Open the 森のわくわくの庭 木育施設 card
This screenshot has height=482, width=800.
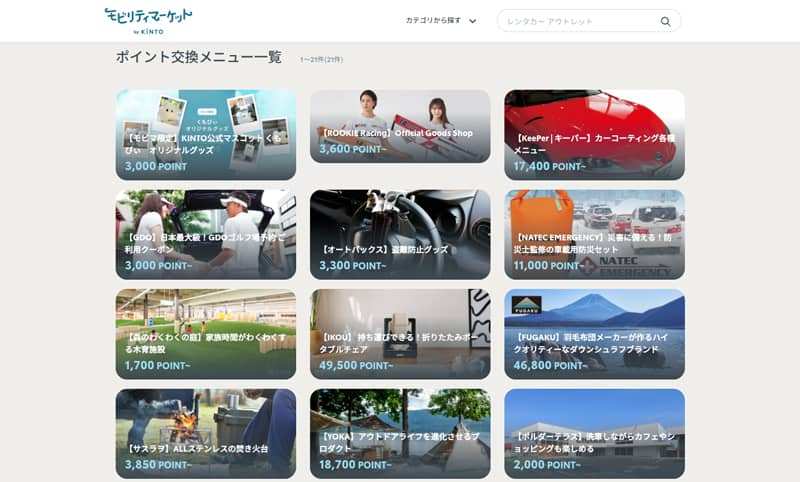[206, 334]
